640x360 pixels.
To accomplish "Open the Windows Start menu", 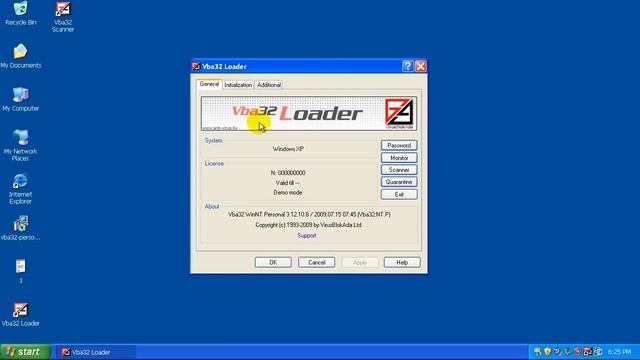I will click(25, 352).
